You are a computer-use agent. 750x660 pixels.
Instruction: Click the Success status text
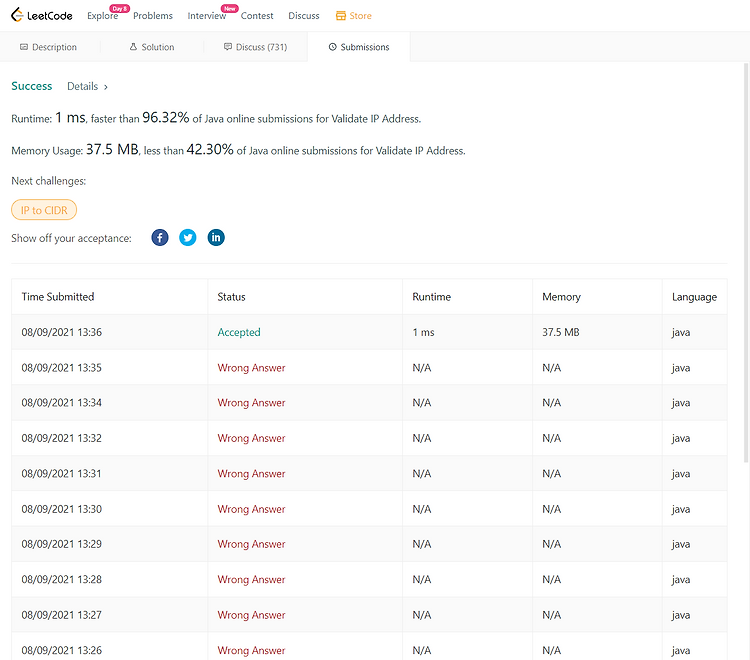click(32, 86)
